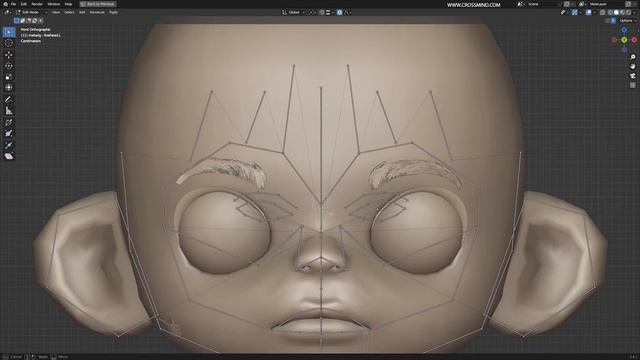640x360 pixels.
Task: Click the Blender logo icon
Action: (x=5, y=4)
